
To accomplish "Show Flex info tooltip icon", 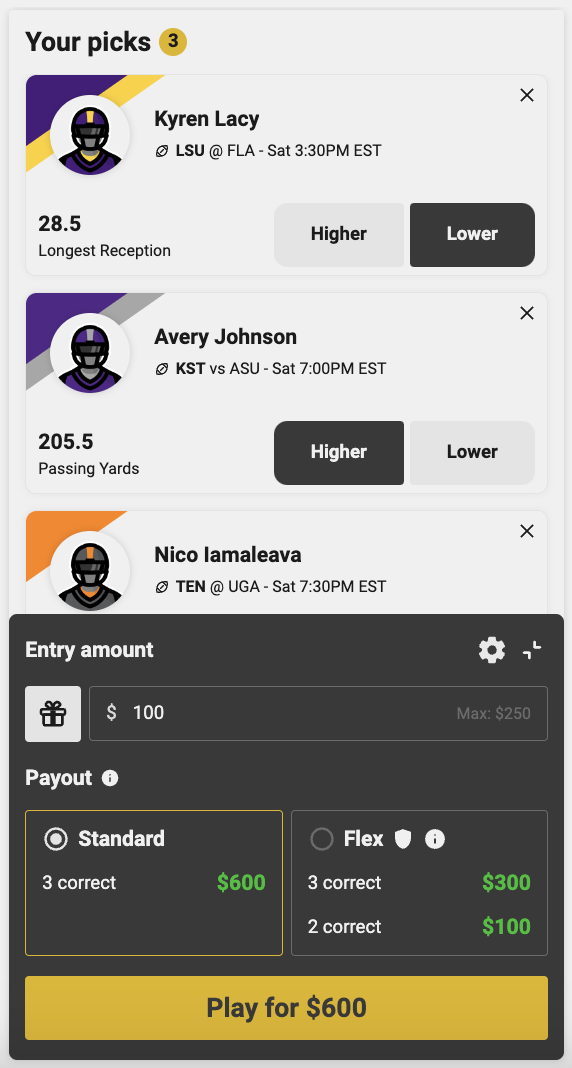I will (434, 839).
